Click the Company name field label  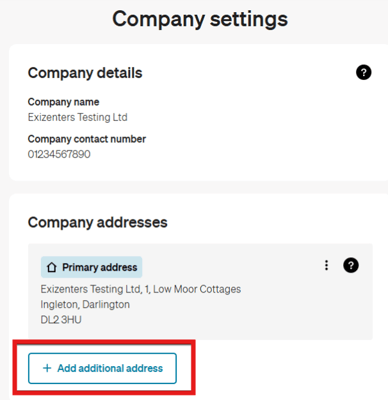point(63,102)
